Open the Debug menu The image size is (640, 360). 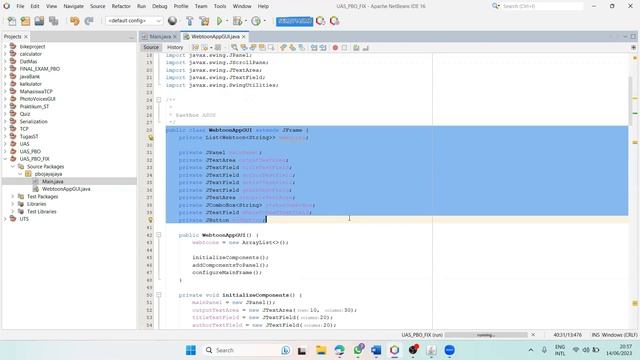(160, 6)
